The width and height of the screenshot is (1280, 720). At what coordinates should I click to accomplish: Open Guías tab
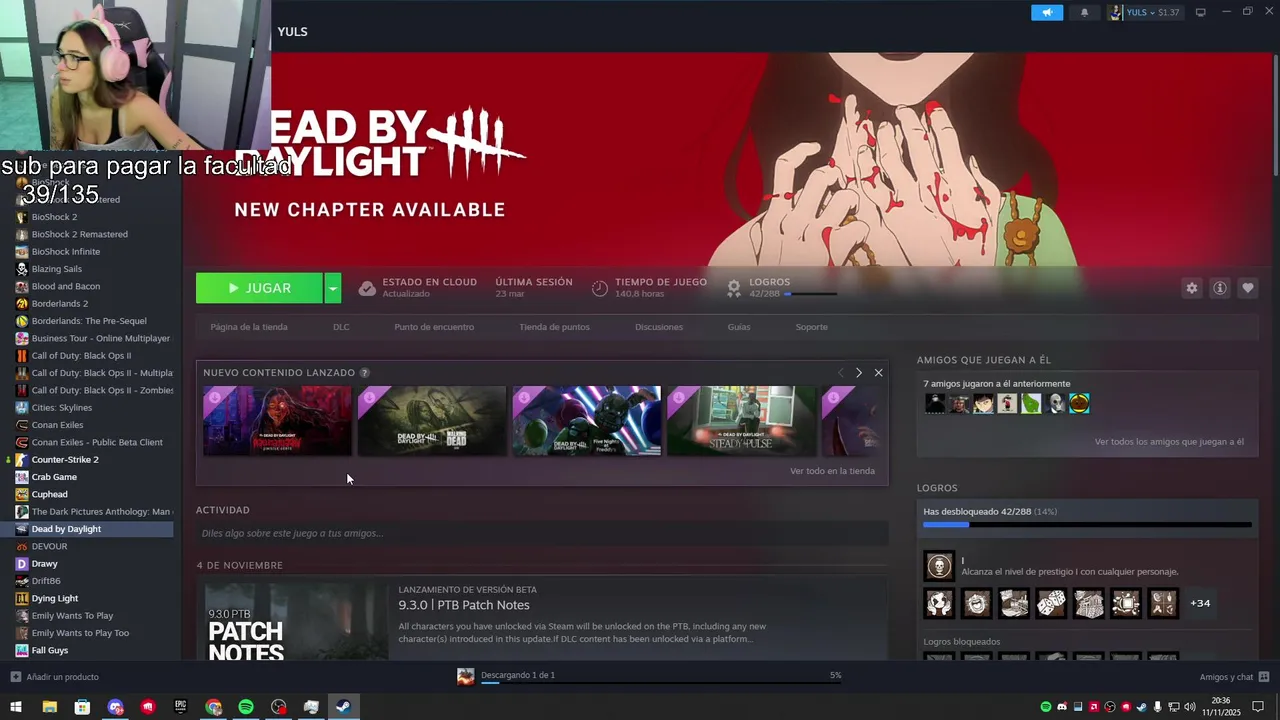[739, 327]
